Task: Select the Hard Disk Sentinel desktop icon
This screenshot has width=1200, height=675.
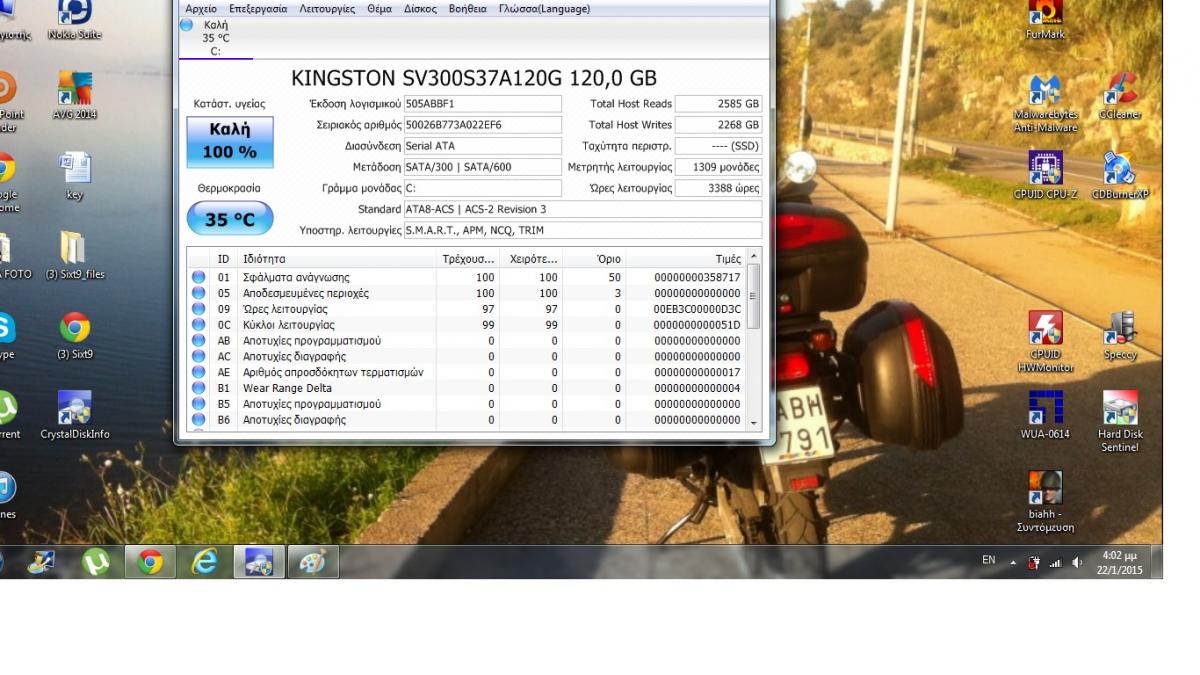Action: [x=1120, y=422]
